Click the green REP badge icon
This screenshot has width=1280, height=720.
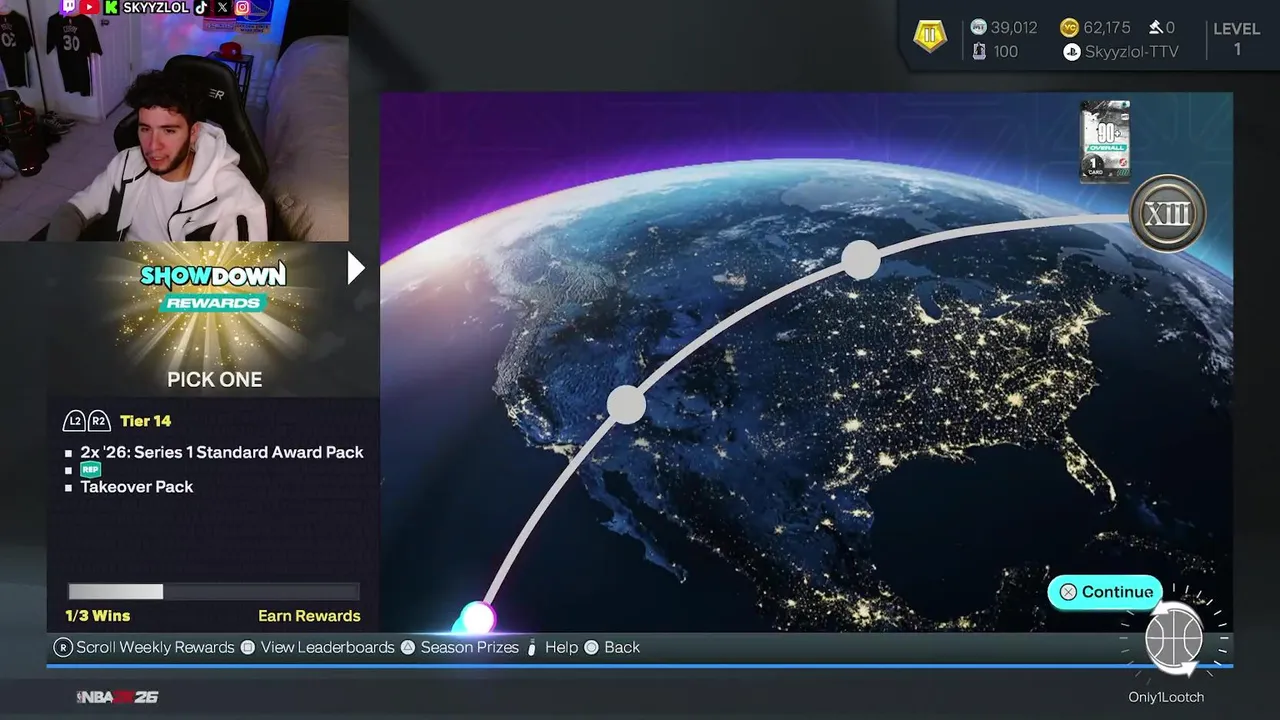point(90,469)
